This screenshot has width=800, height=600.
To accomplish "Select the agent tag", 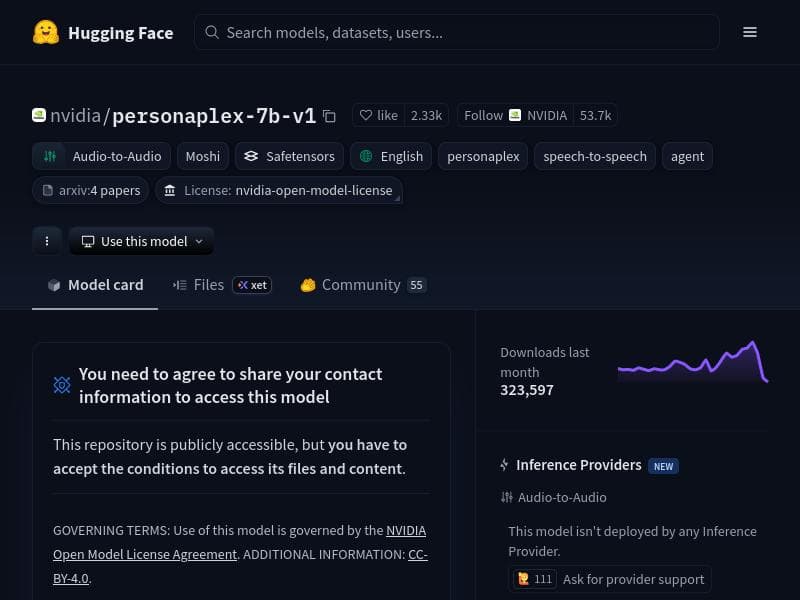I will 687,156.
